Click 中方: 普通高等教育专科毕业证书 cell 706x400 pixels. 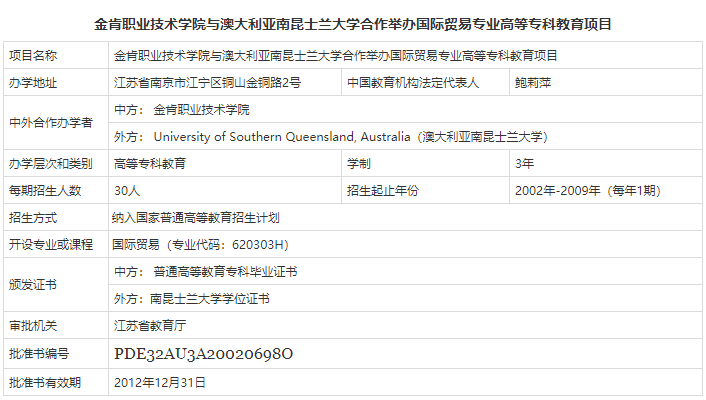(x=405, y=272)
